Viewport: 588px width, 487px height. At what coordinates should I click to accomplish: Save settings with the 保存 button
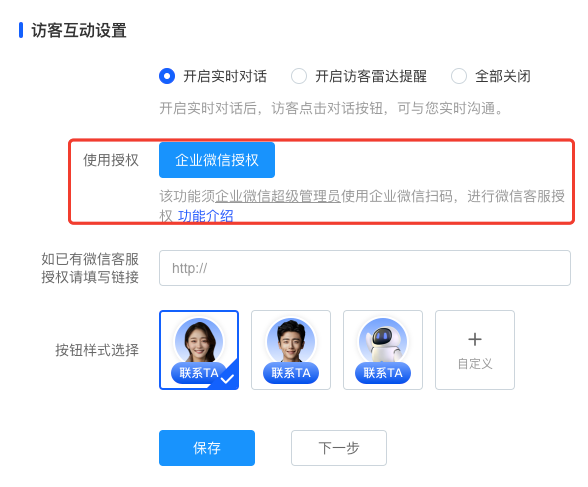coord(207,448)
